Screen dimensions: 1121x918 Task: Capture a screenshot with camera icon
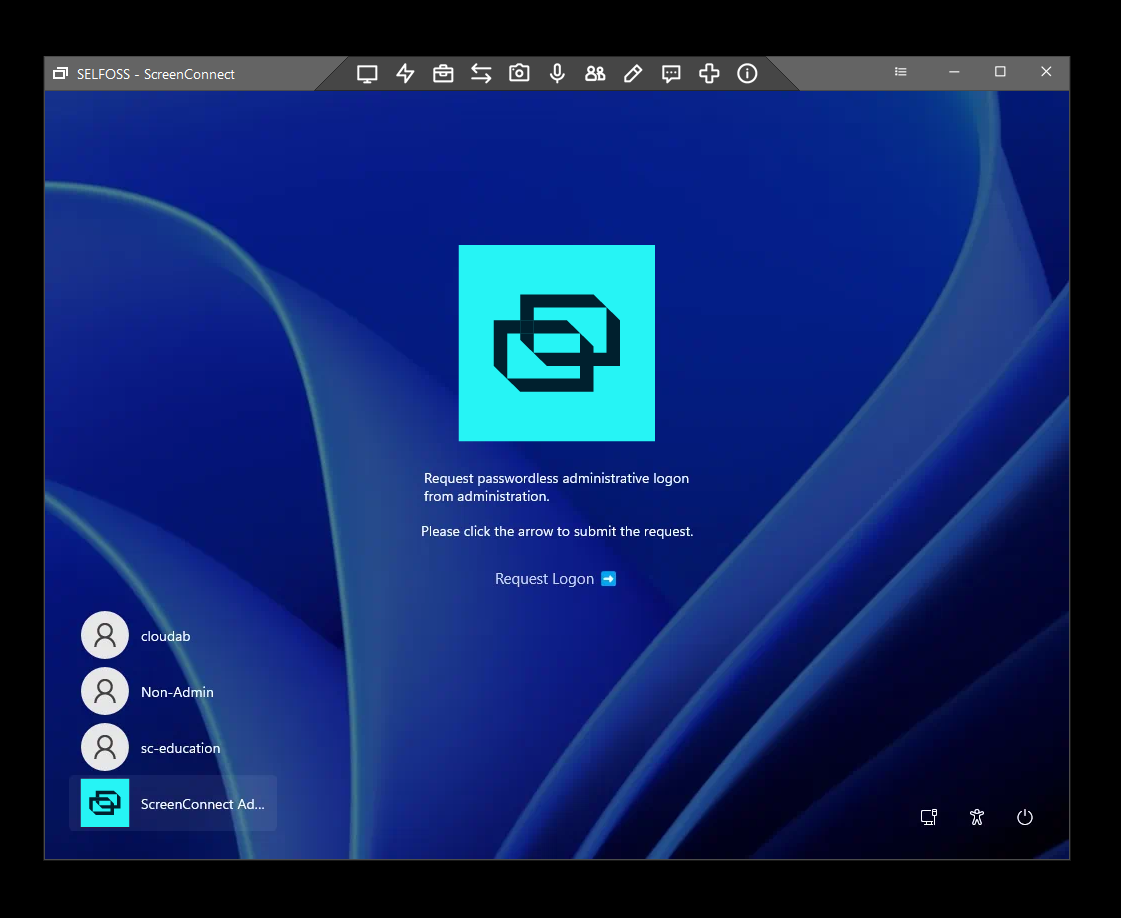(x=519, y=73)
